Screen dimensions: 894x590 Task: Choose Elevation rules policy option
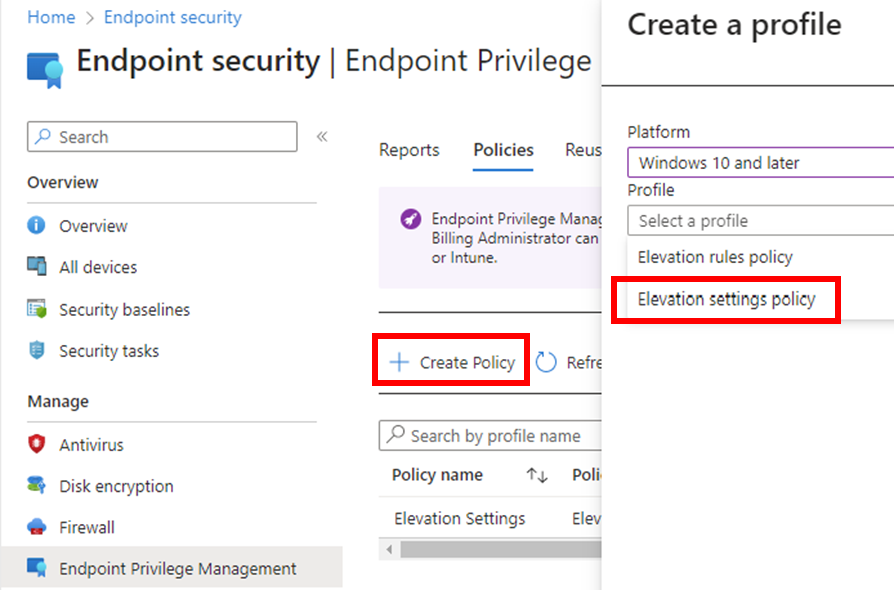click(715, 257)
